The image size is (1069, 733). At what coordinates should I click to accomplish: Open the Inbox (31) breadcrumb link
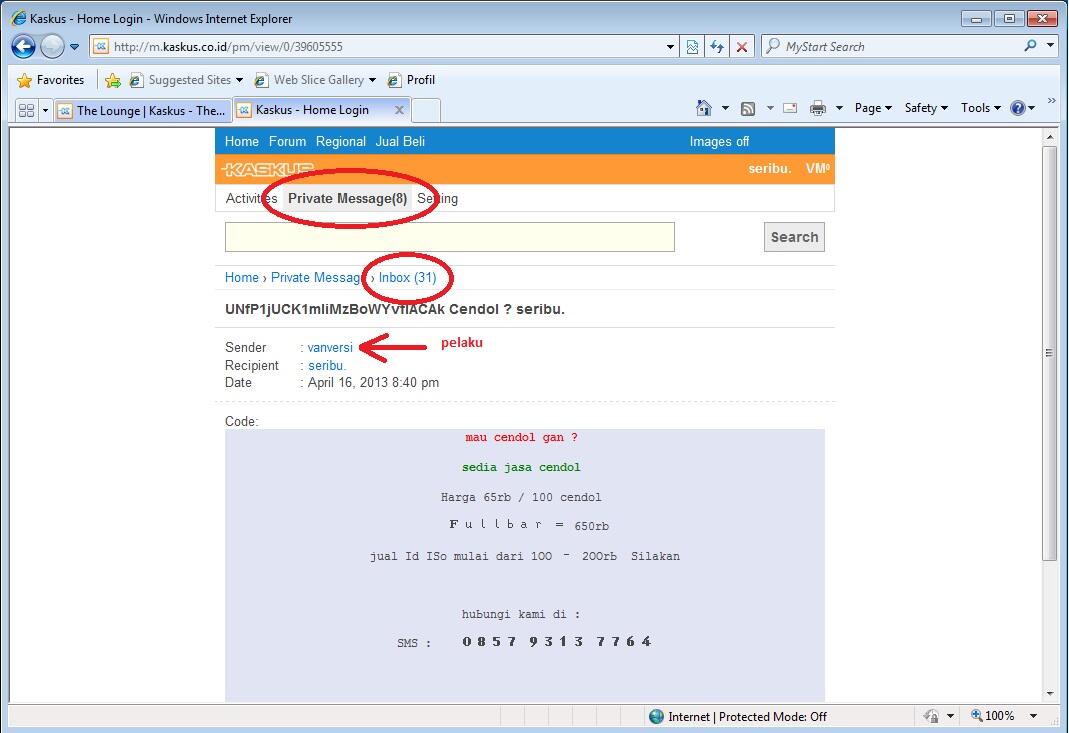[x=408, y=278]
